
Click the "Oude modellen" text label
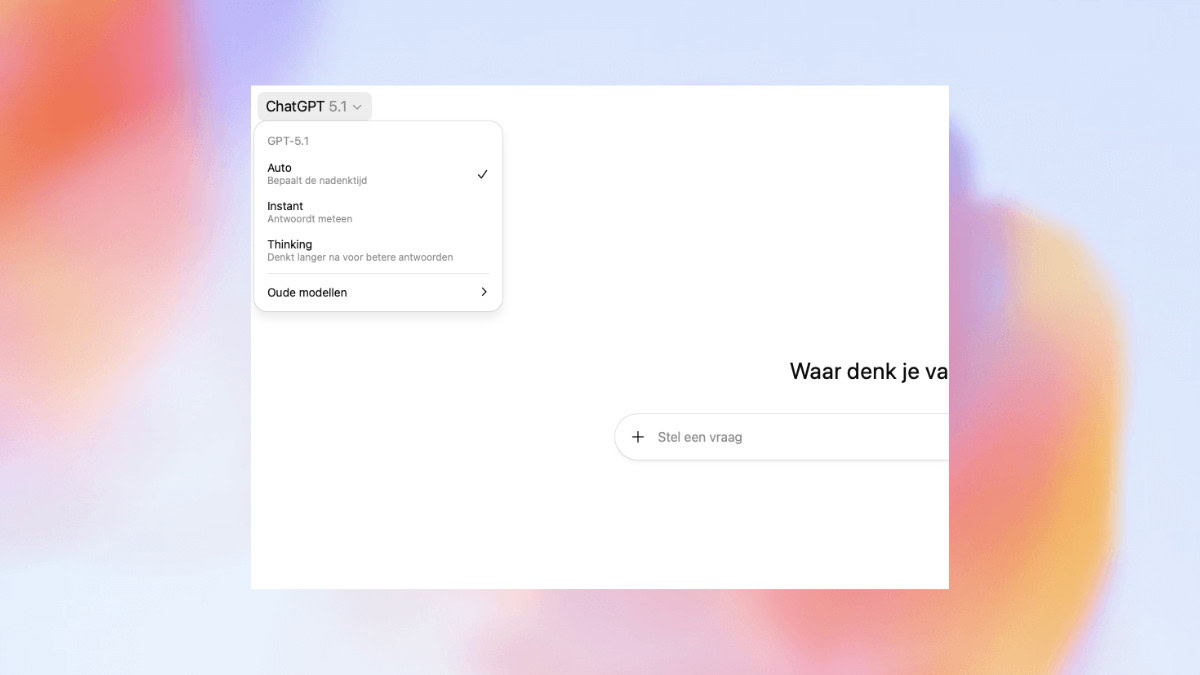point(307,292)
